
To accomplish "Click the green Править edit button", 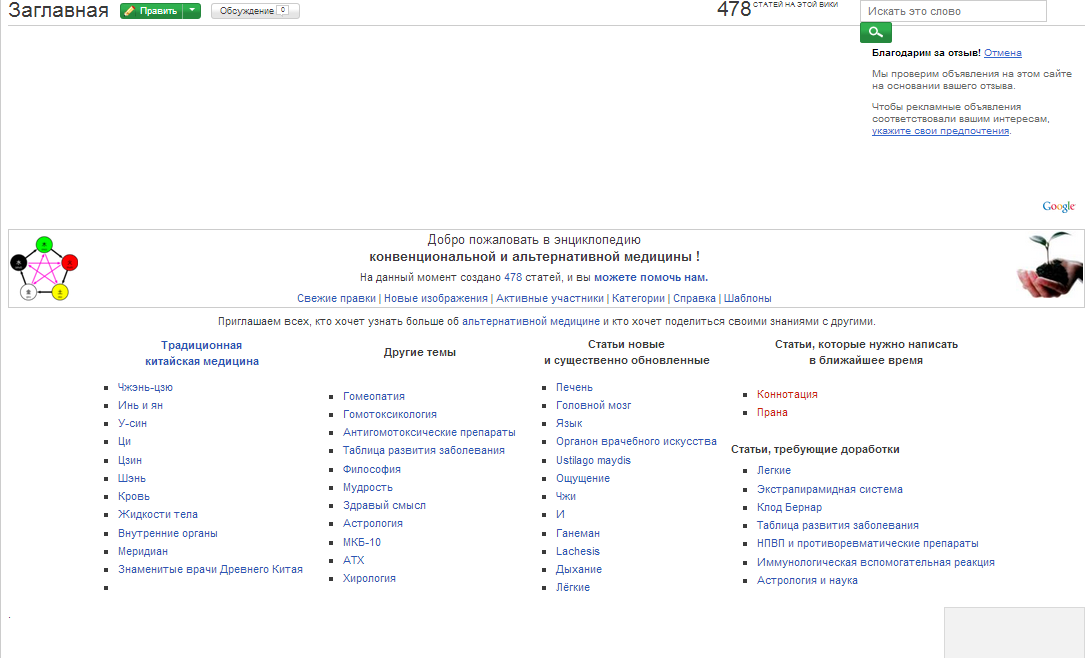I will (x=151, y=11).
